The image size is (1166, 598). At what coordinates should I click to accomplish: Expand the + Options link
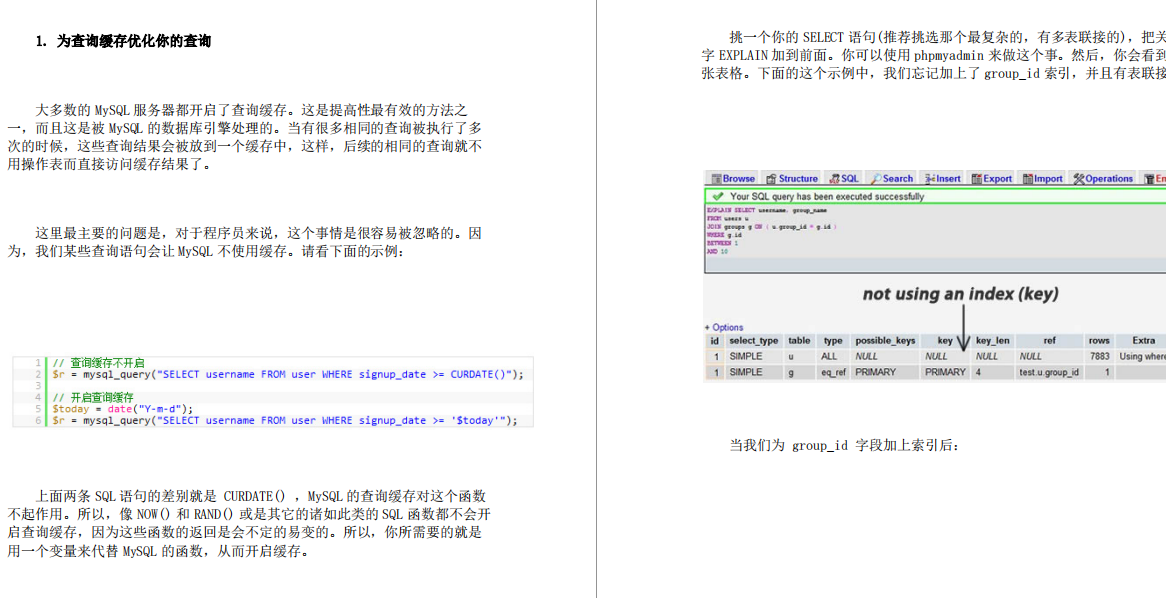[x=724, y=327]
